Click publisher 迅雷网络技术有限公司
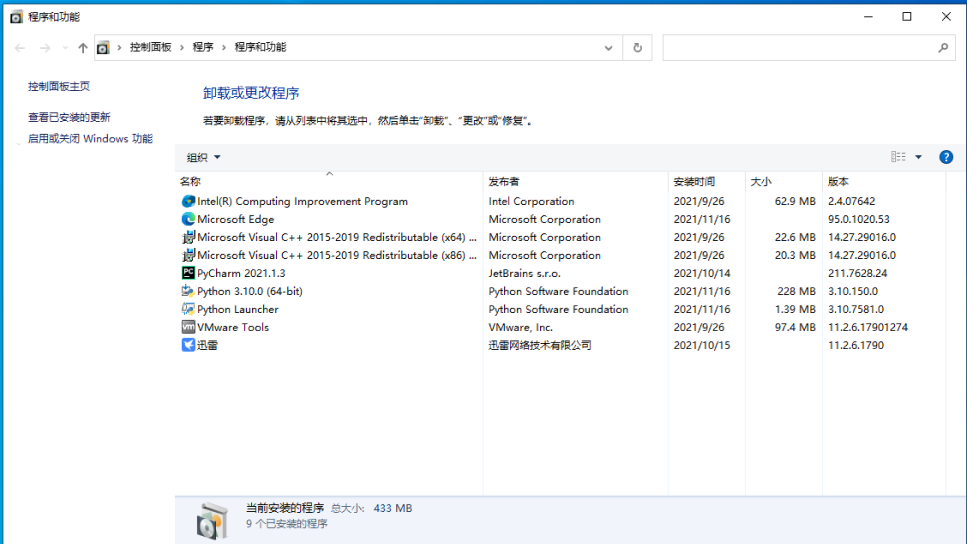Viewport: 967px width, 544px height. [x=540, y=345]
